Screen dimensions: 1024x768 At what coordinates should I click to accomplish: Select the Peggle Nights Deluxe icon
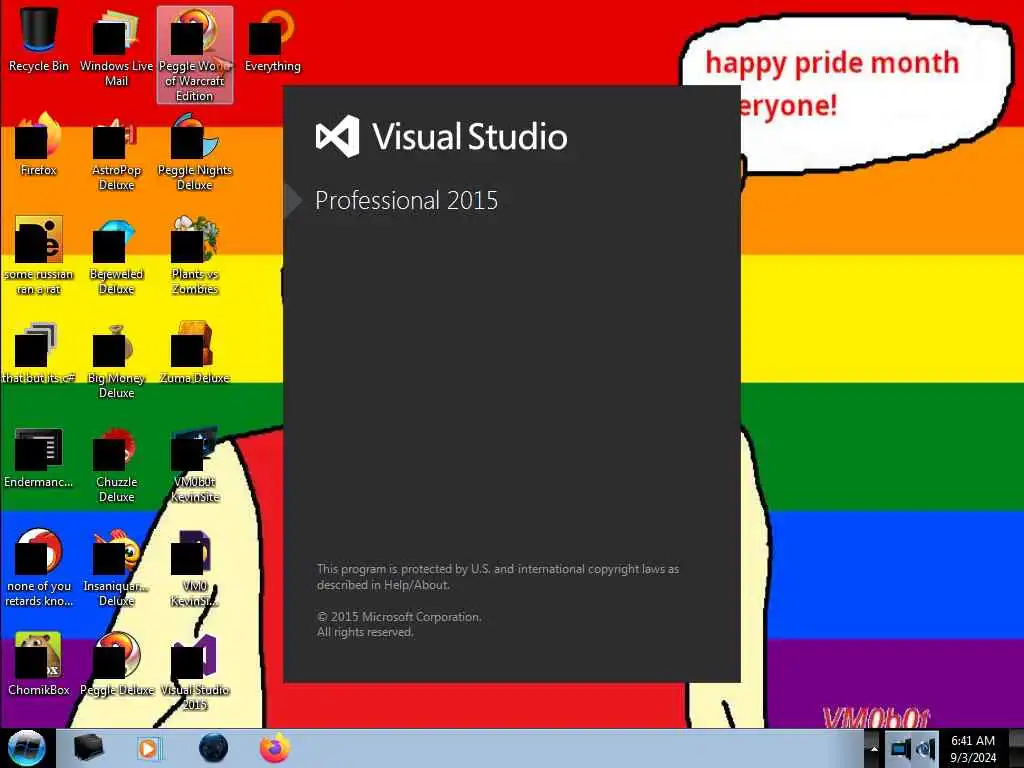195,152
